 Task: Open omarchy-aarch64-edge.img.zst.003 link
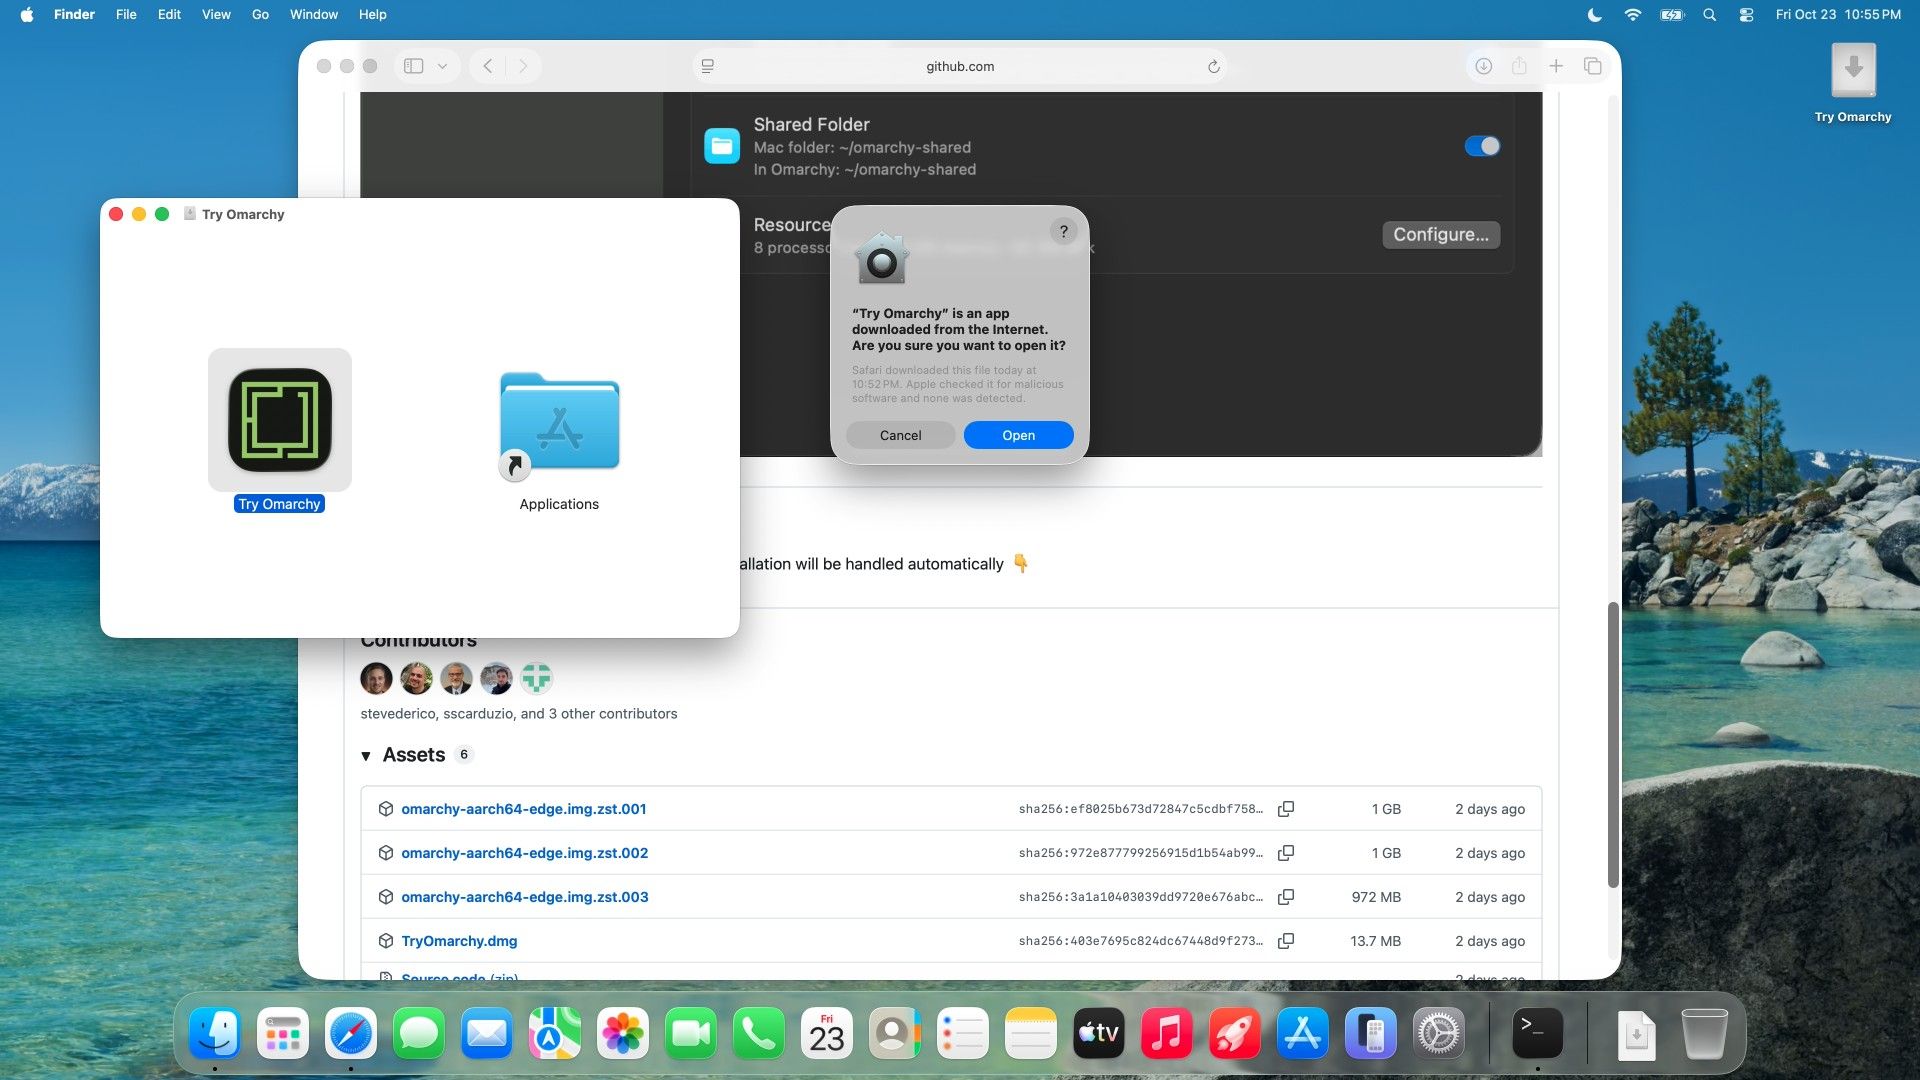pyautogui.click(x=525, y=897)
